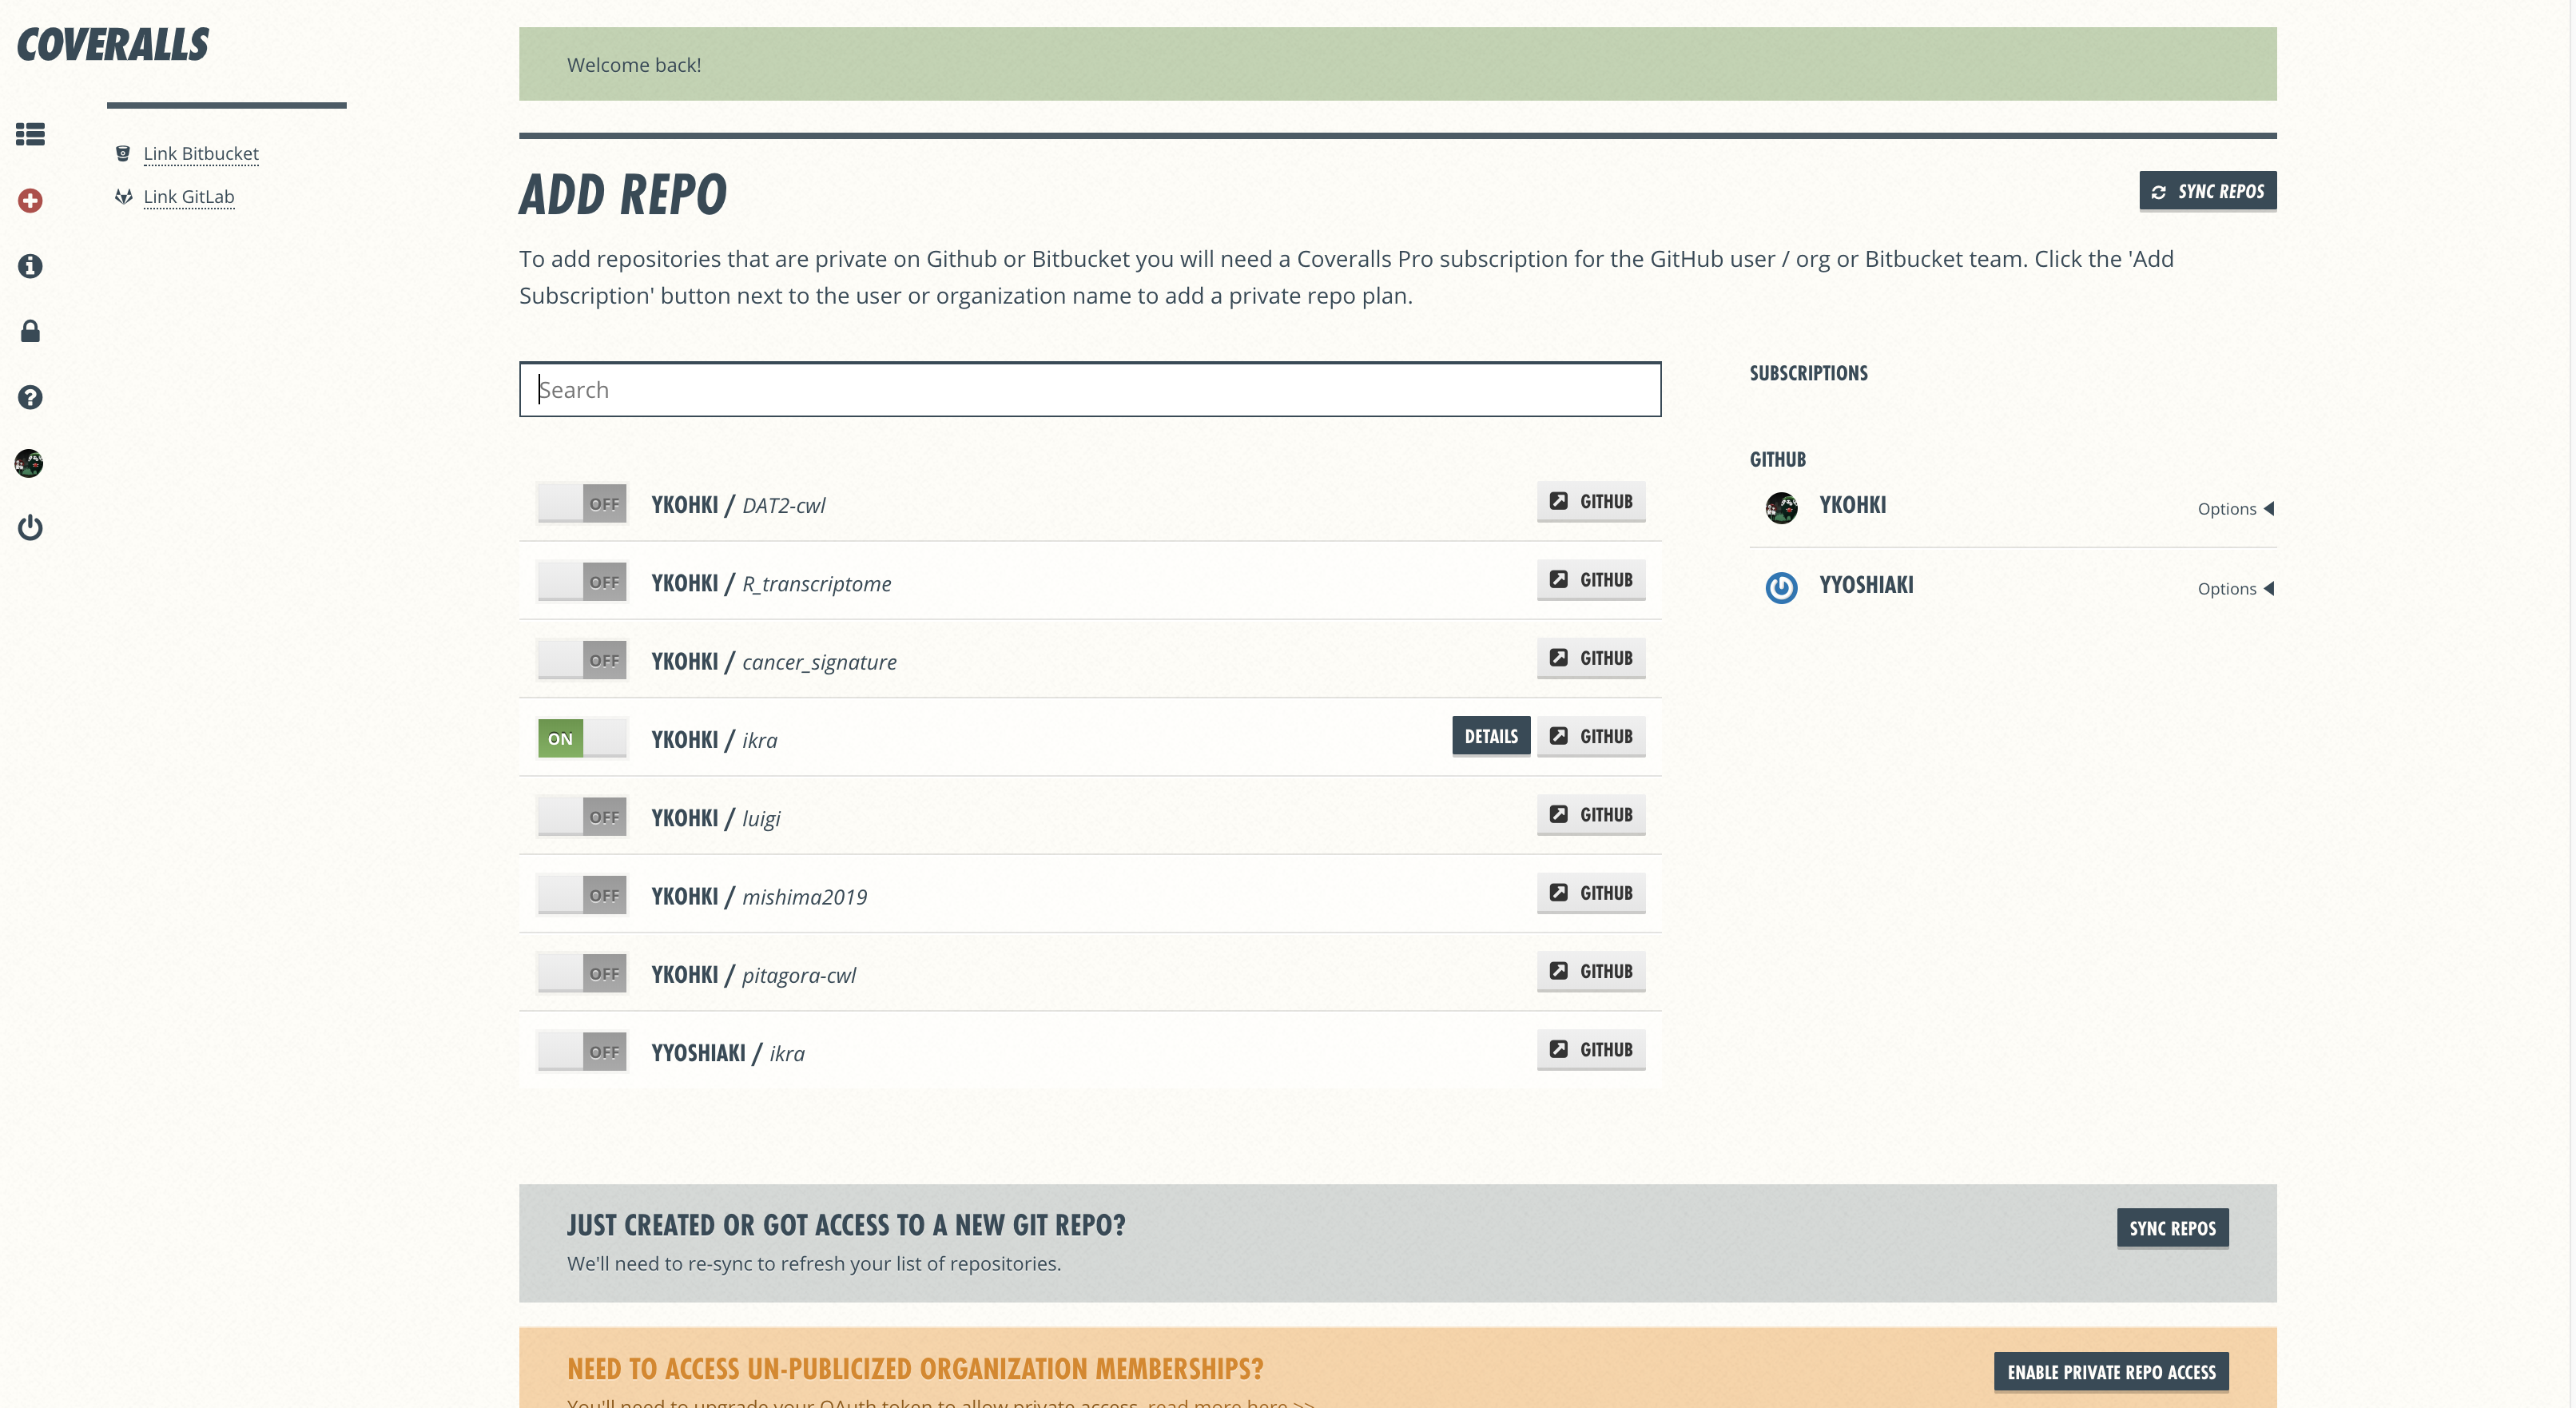2576x1408 pixels.
Task: Focus the repo Search input field
Action: [x=1090, y=389]
